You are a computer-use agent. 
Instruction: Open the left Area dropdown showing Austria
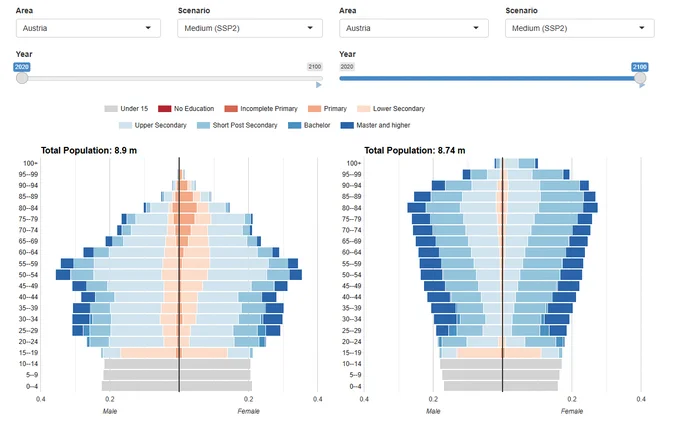(88, 28)
